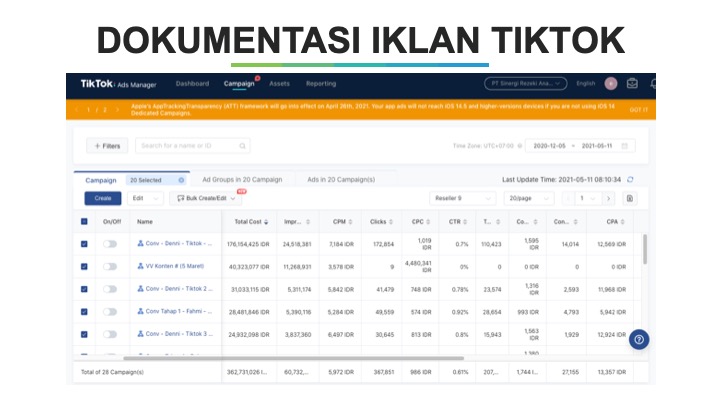Click the horizontal table scrollbar

tap(294, 358)
